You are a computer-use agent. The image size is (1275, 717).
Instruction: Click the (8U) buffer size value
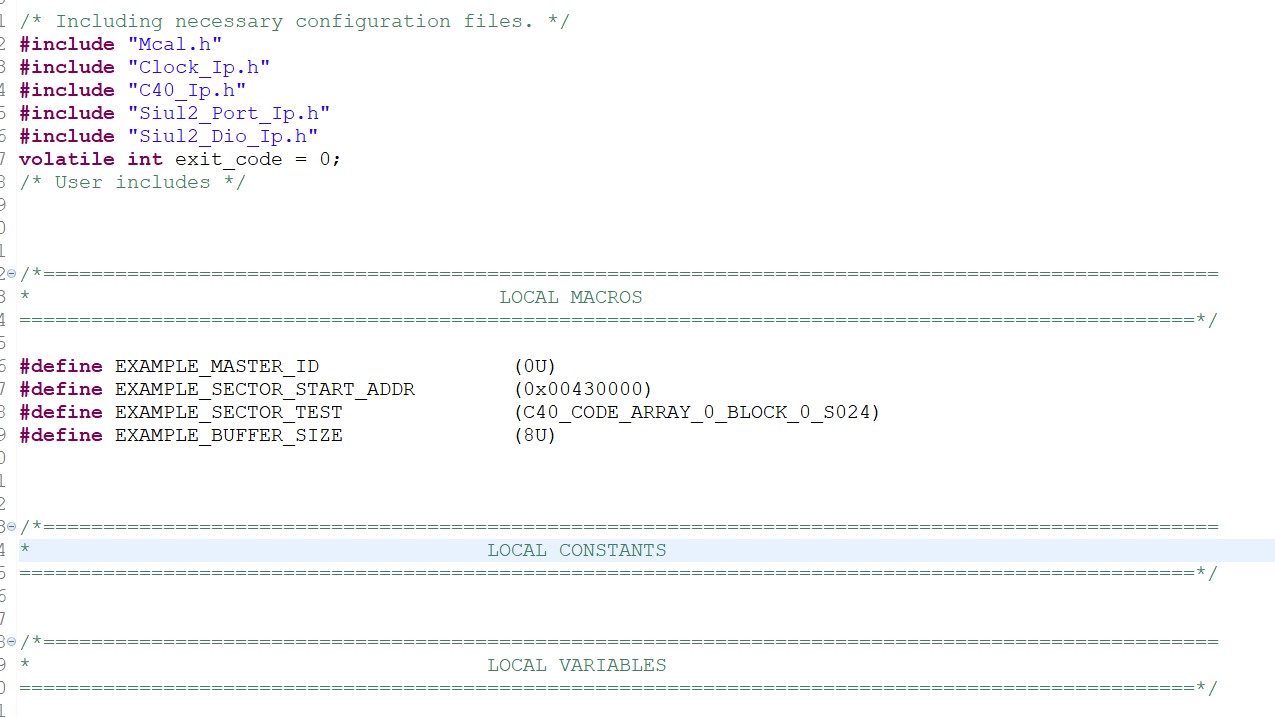coord(535,435)
